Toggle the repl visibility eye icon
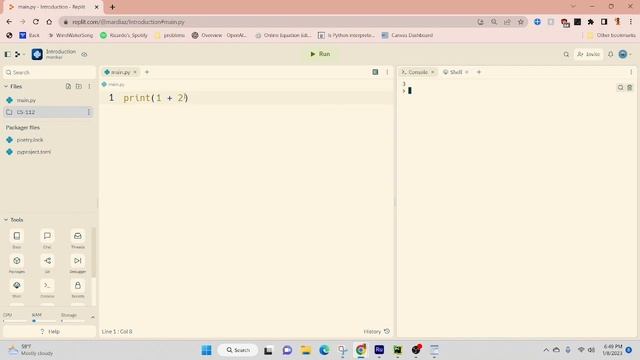640x360 pixels. 84,54
